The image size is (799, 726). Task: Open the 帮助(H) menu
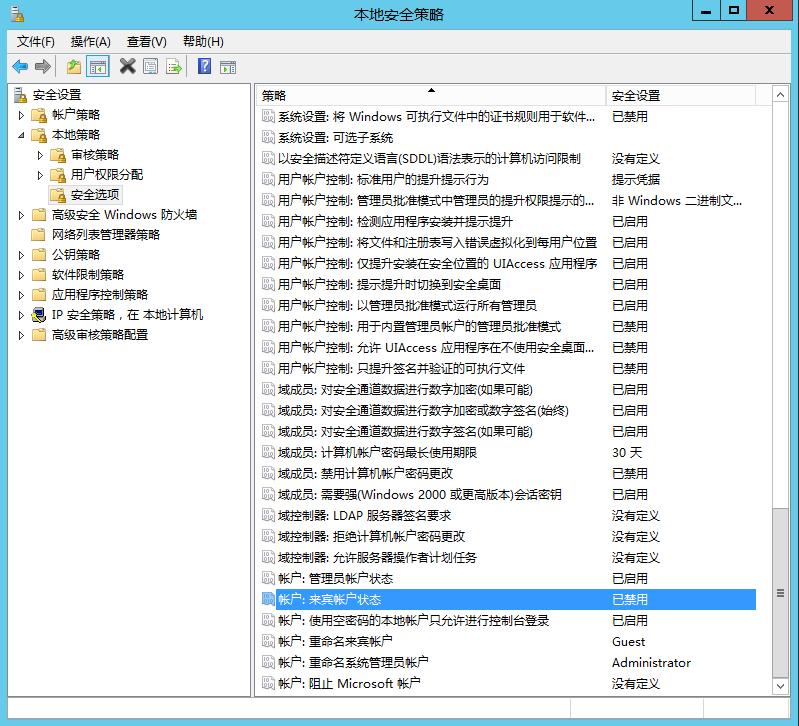point(203,42)
